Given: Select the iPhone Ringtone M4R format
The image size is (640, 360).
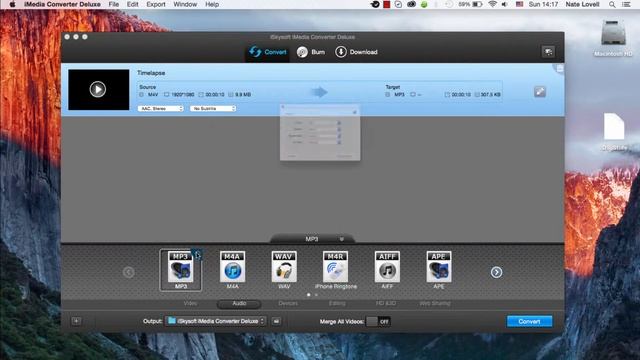Looking at the screenshot, I should [x=336, y=267].
